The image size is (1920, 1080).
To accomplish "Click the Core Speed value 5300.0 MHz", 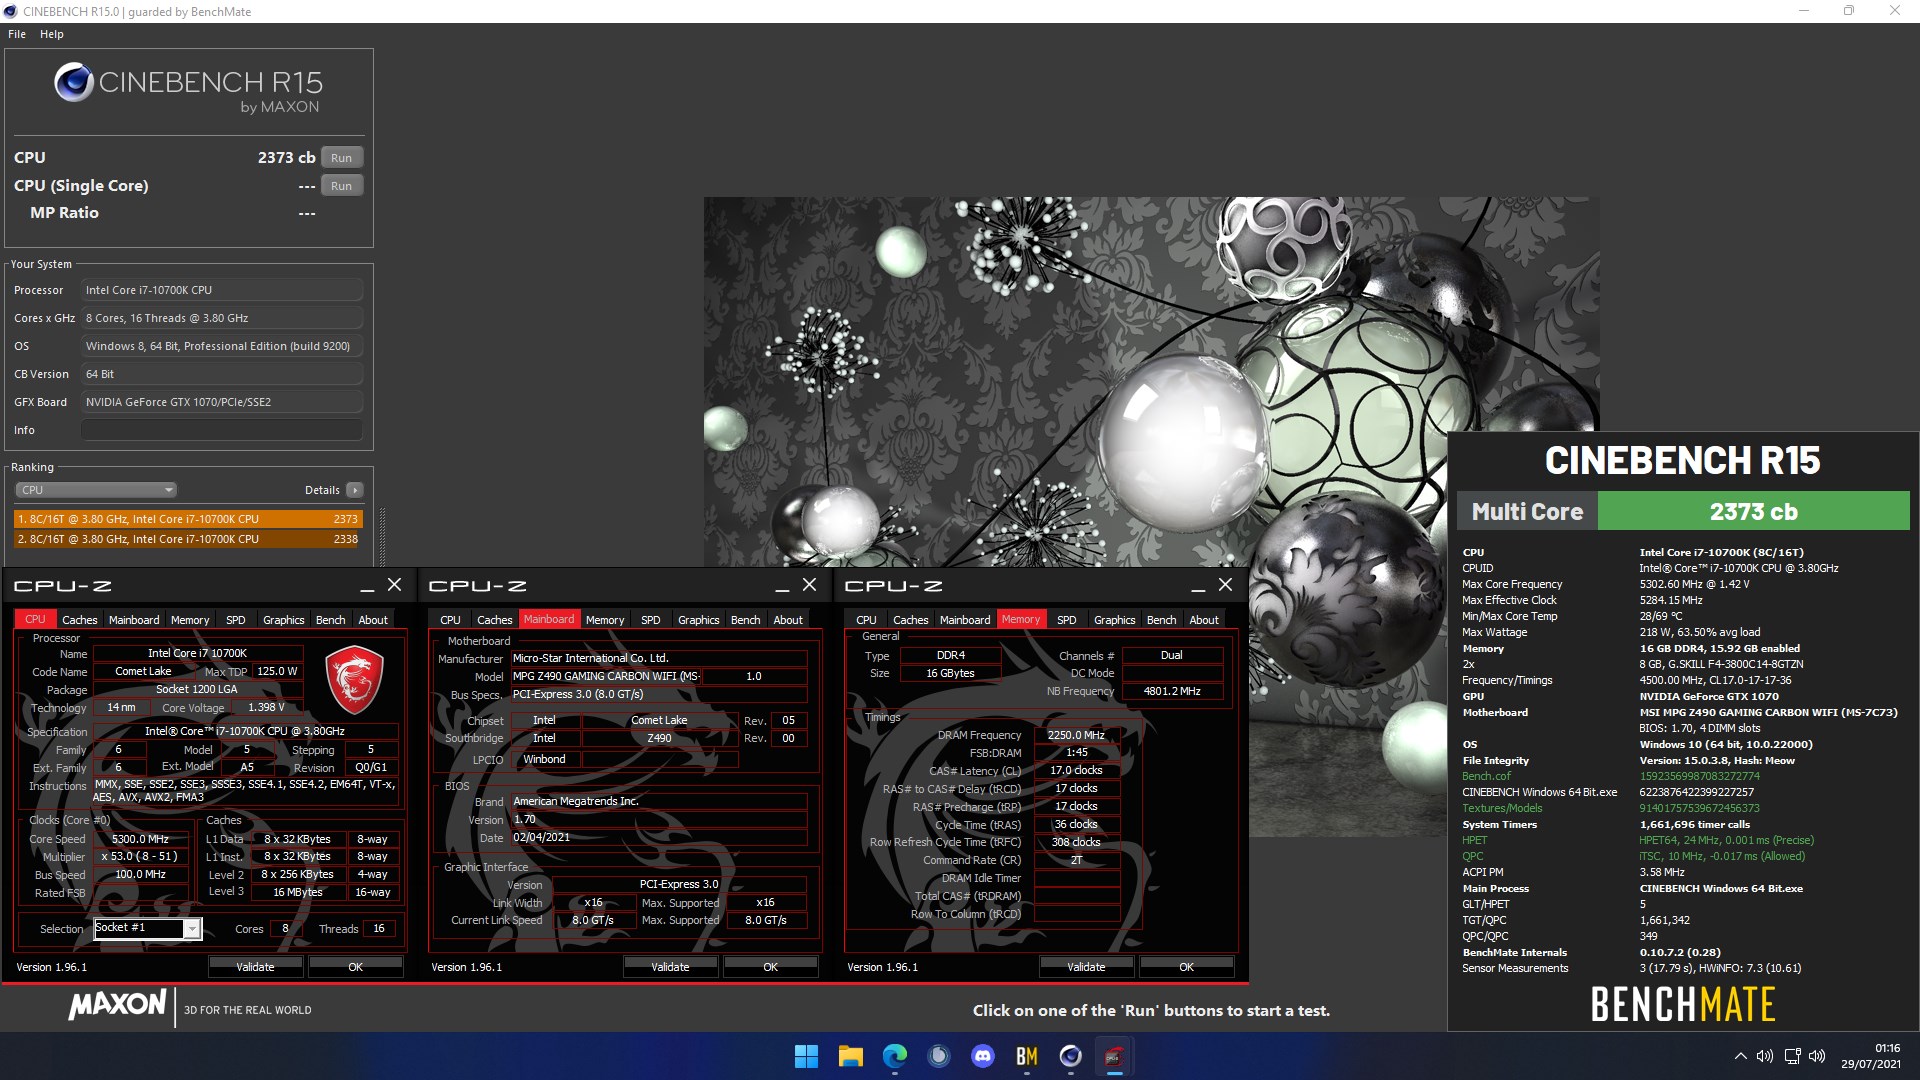I will tap(140, 839).
